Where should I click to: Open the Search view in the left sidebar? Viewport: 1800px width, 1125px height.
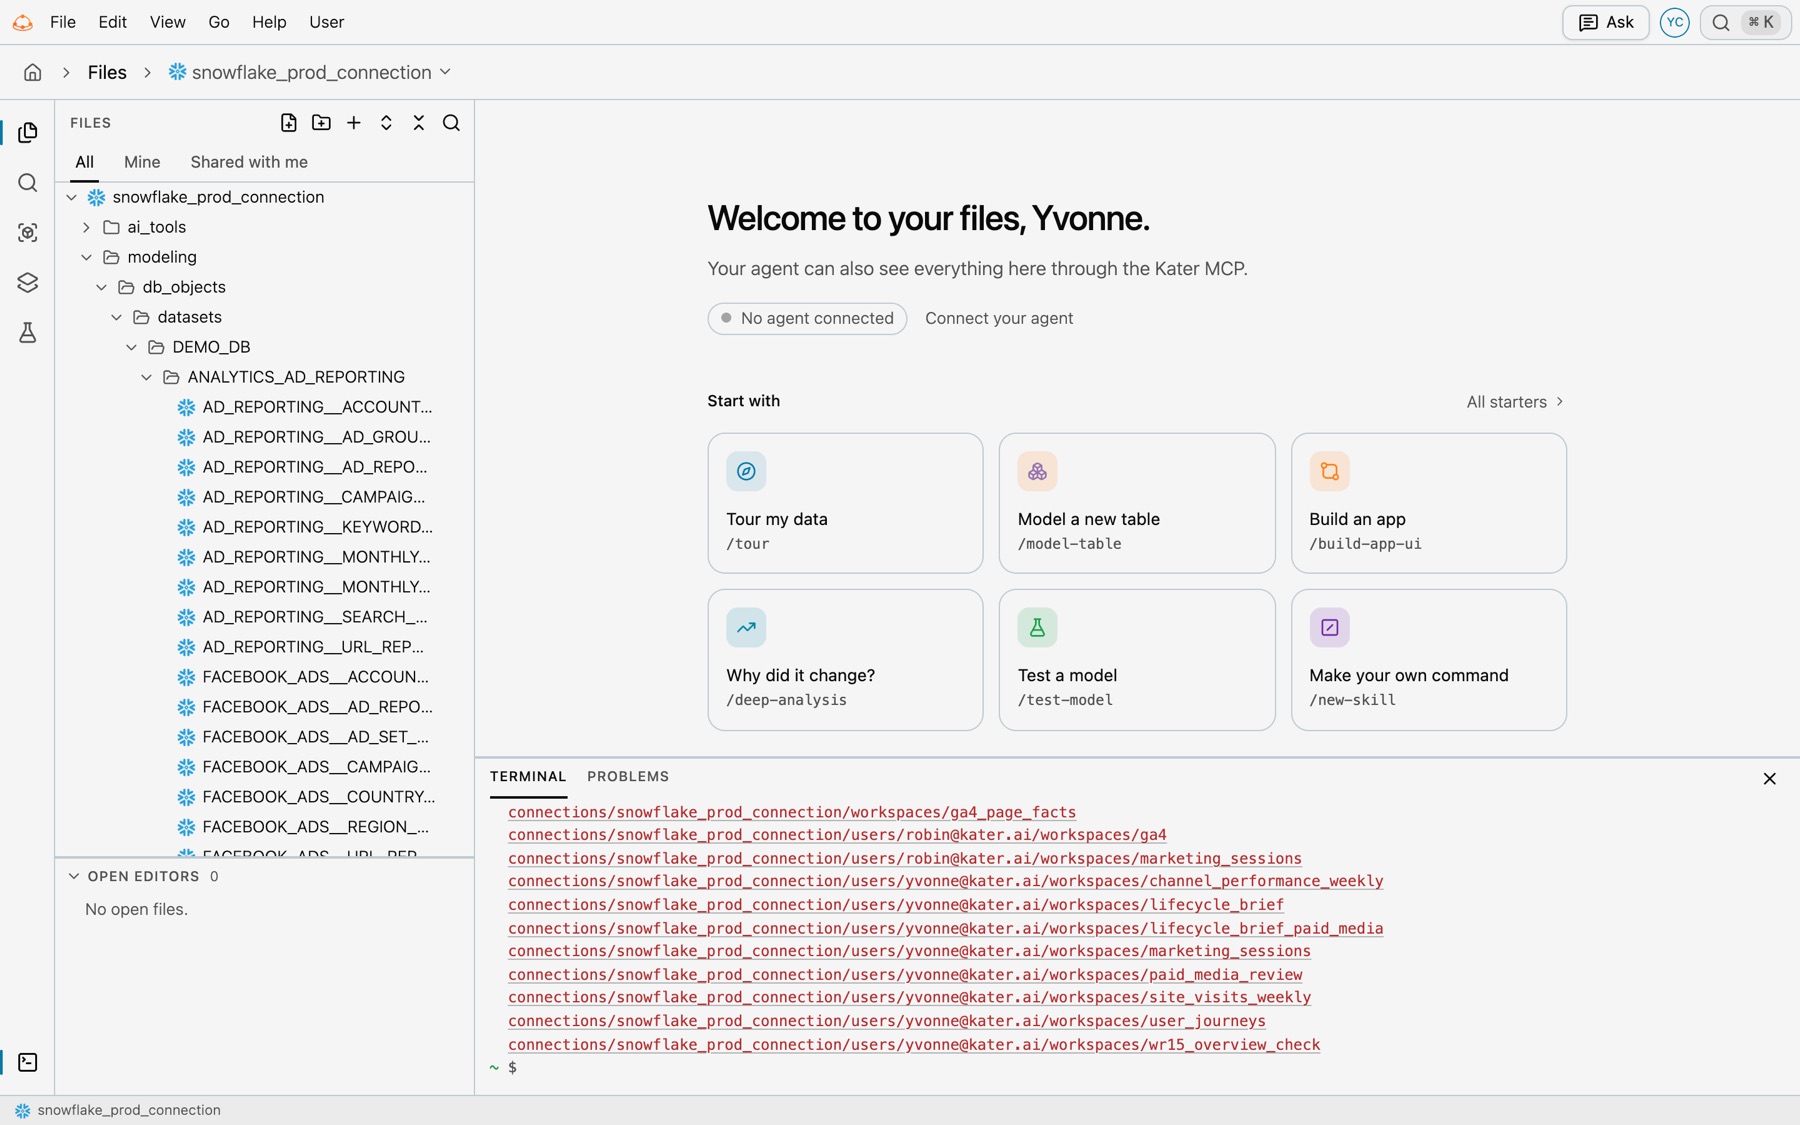coord(28,182)
